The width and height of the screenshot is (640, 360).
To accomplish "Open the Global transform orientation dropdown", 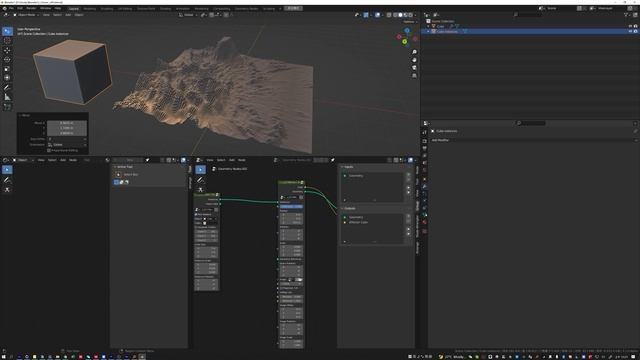I will coord(188,15).
